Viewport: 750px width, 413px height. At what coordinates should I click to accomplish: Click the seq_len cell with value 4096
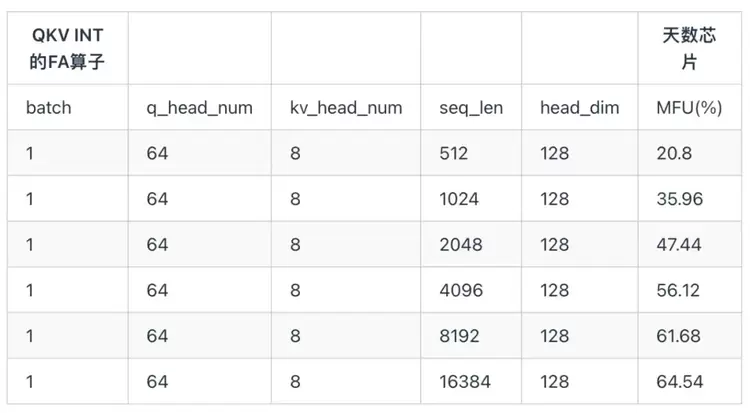(x=461, y=290)
